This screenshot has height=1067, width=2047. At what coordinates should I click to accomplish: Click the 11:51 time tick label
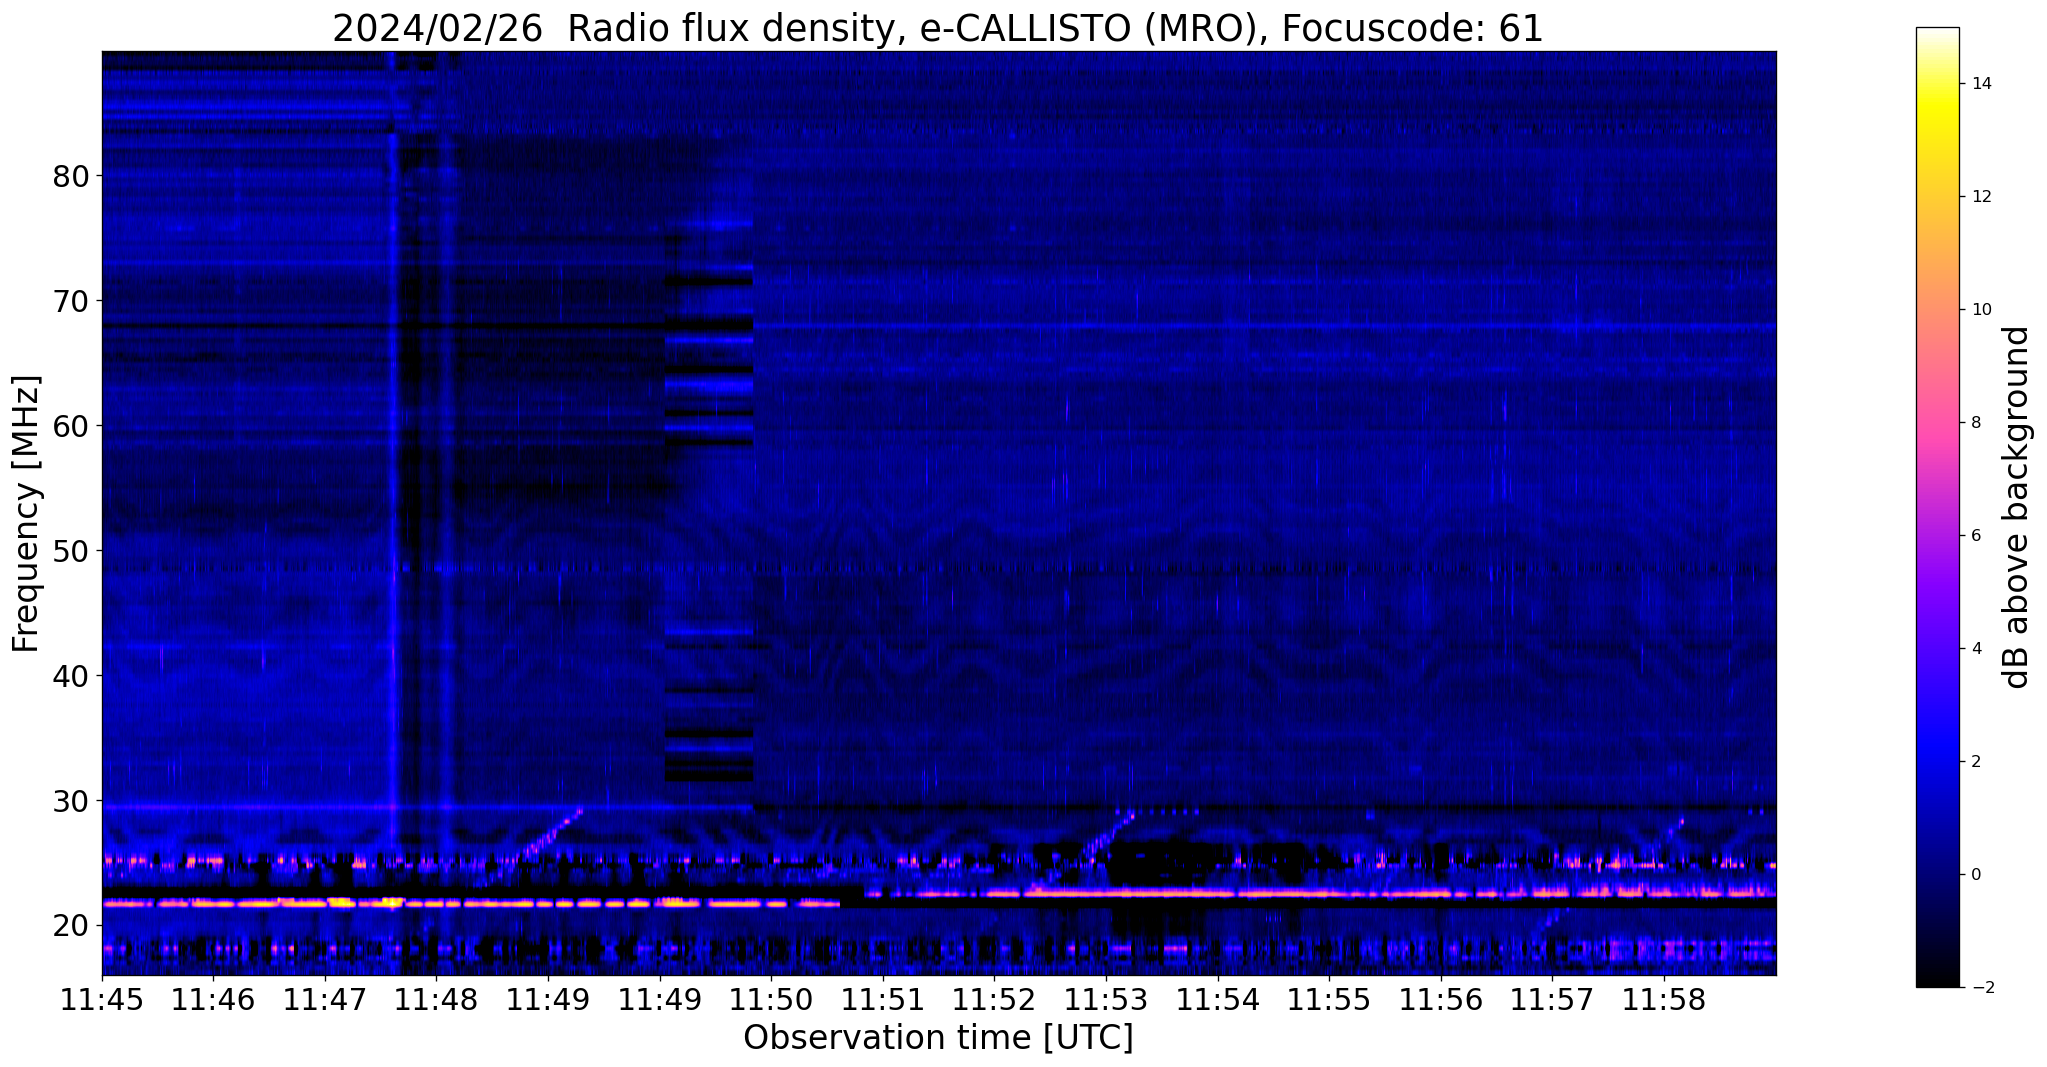[883, 999]
